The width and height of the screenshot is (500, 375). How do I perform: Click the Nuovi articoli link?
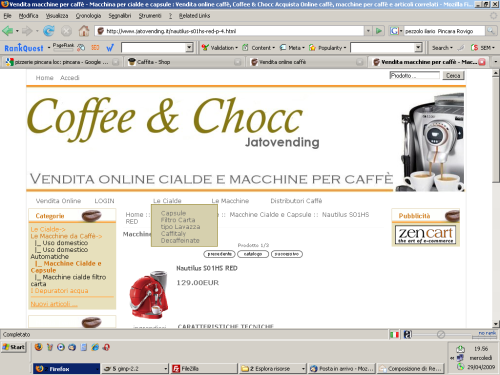pos(54,304)
